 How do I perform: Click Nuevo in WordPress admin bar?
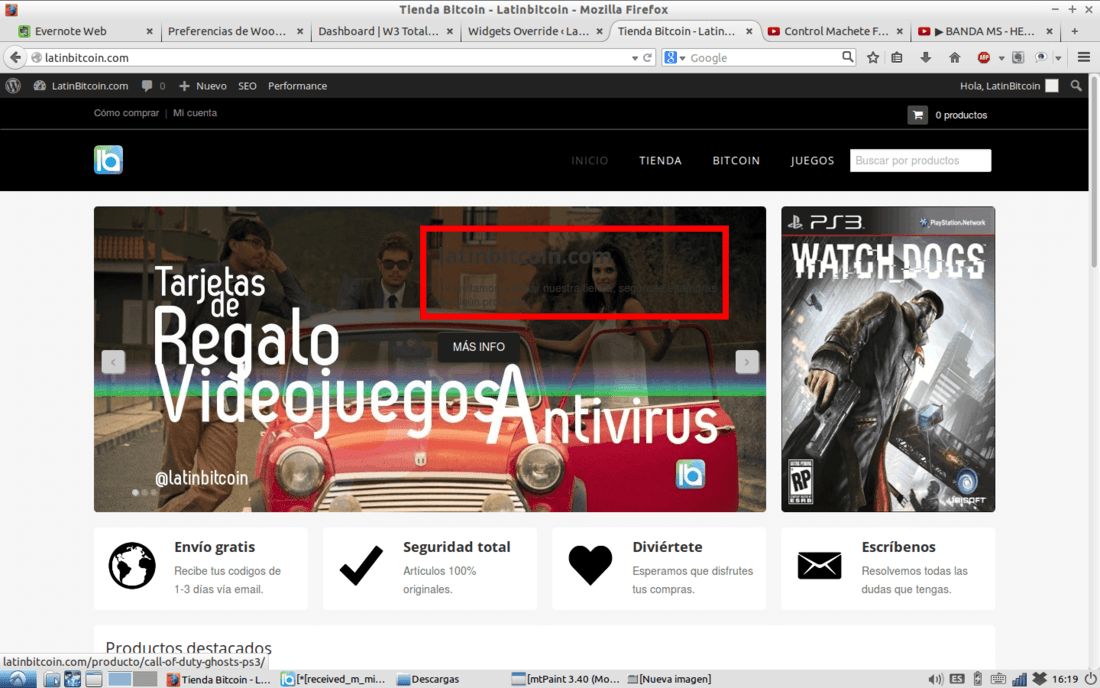click(203, 86)
